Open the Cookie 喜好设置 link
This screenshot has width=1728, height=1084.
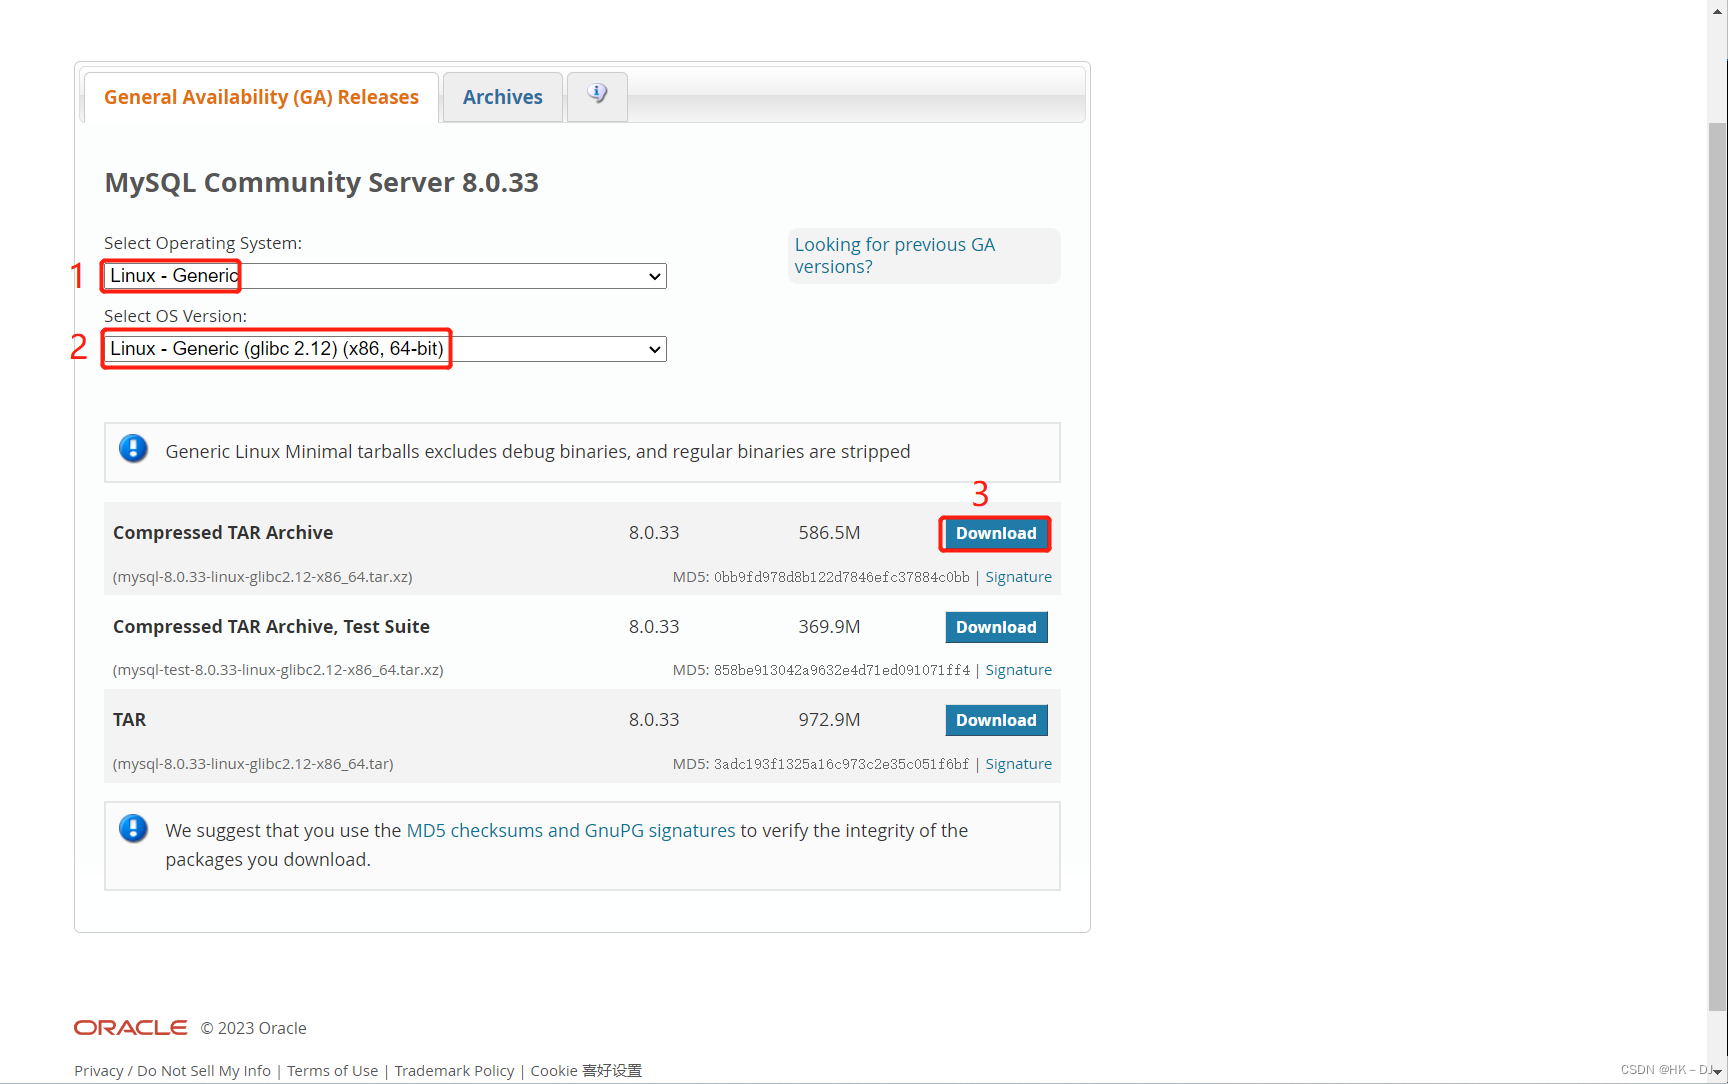click(583, 1070)
